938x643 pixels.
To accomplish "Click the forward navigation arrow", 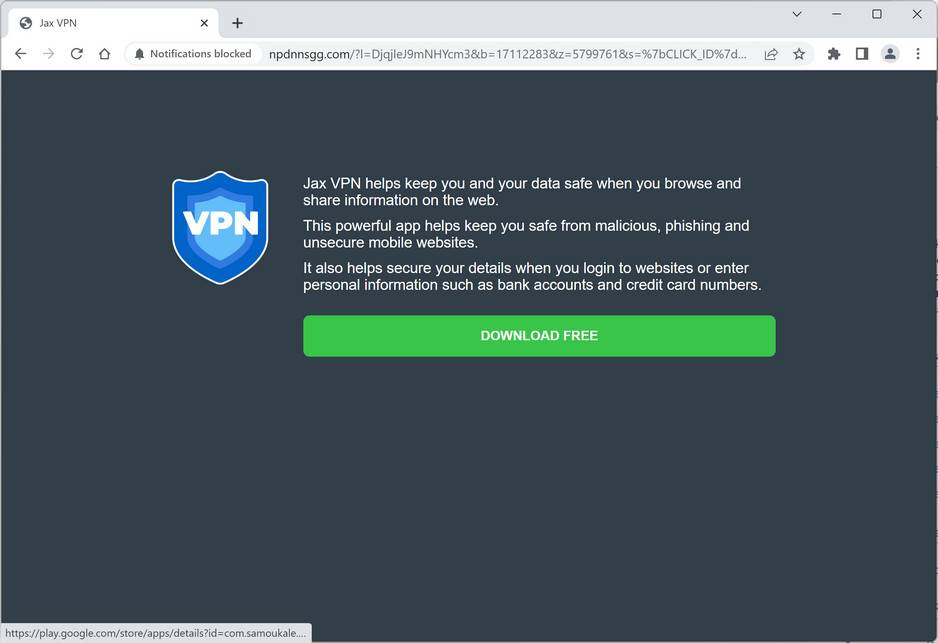I will point(48,54).
